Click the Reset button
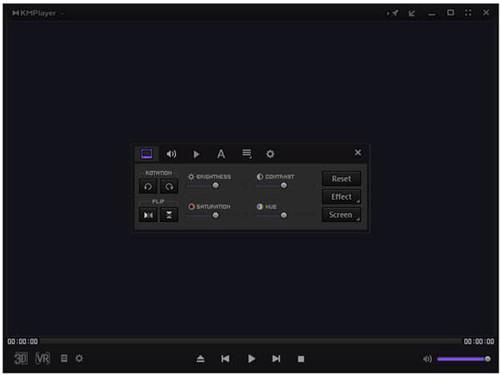Screen dimensions: 500x375 point(341,179)
